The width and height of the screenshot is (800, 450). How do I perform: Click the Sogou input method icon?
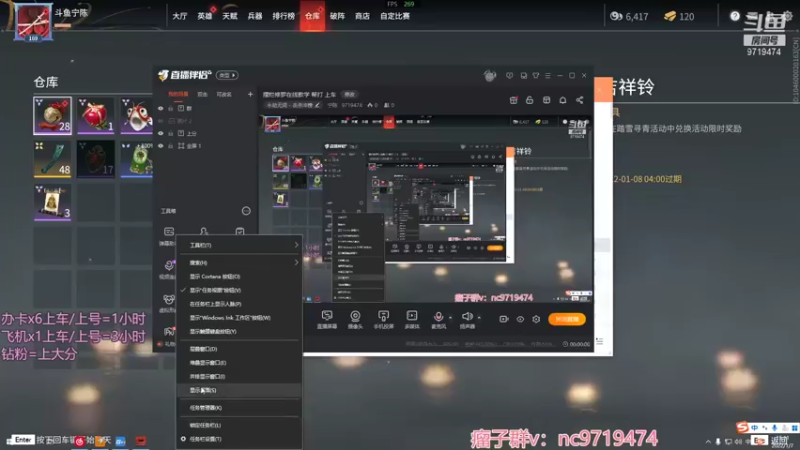click(742, 427)
